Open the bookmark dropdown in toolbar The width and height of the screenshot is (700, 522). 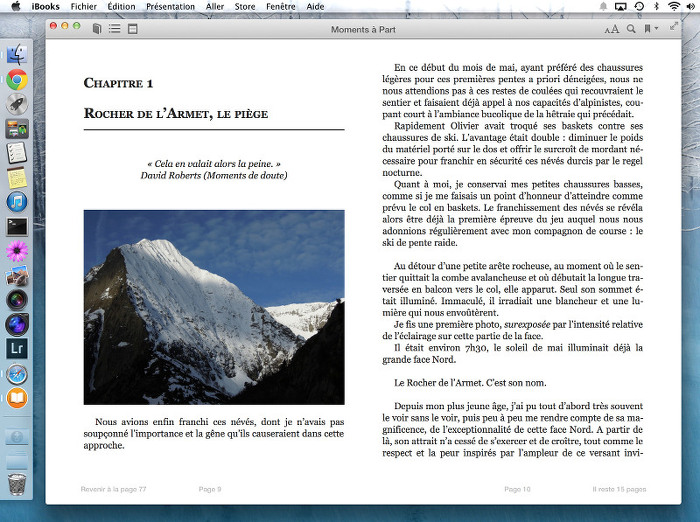651,29
